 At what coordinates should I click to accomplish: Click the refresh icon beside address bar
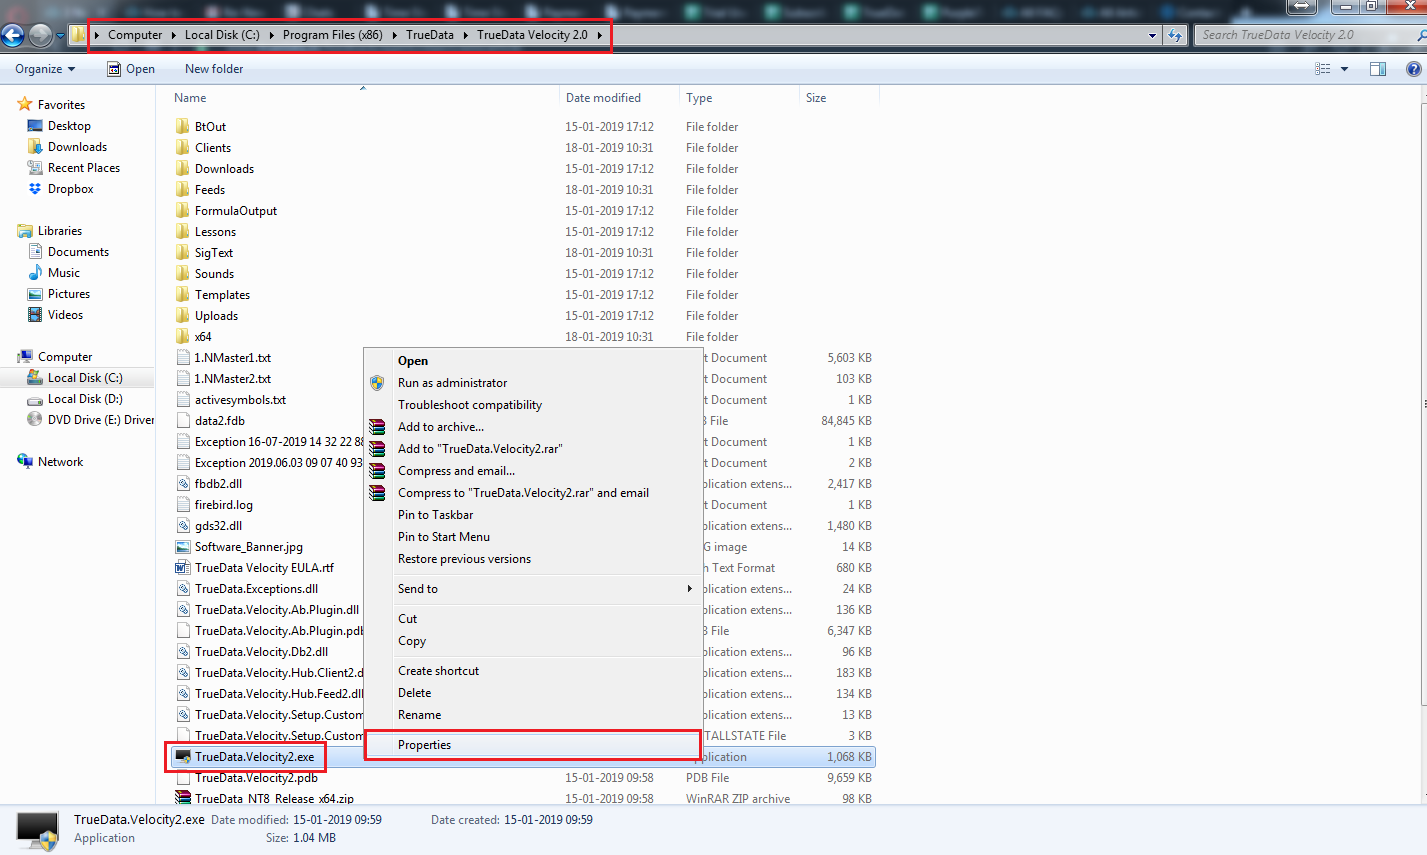[x=1176, y=35]
